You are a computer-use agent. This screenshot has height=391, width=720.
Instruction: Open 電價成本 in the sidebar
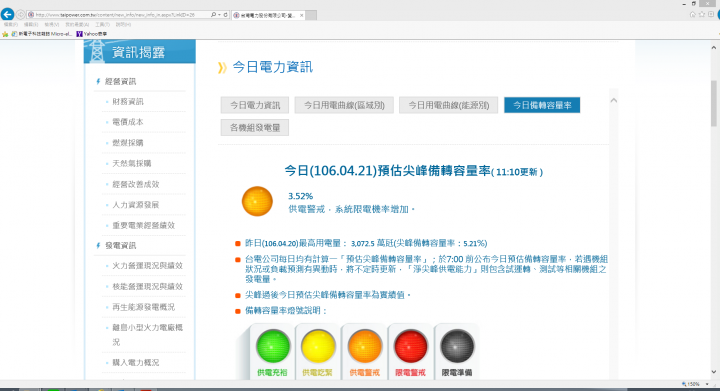[128, 122]
